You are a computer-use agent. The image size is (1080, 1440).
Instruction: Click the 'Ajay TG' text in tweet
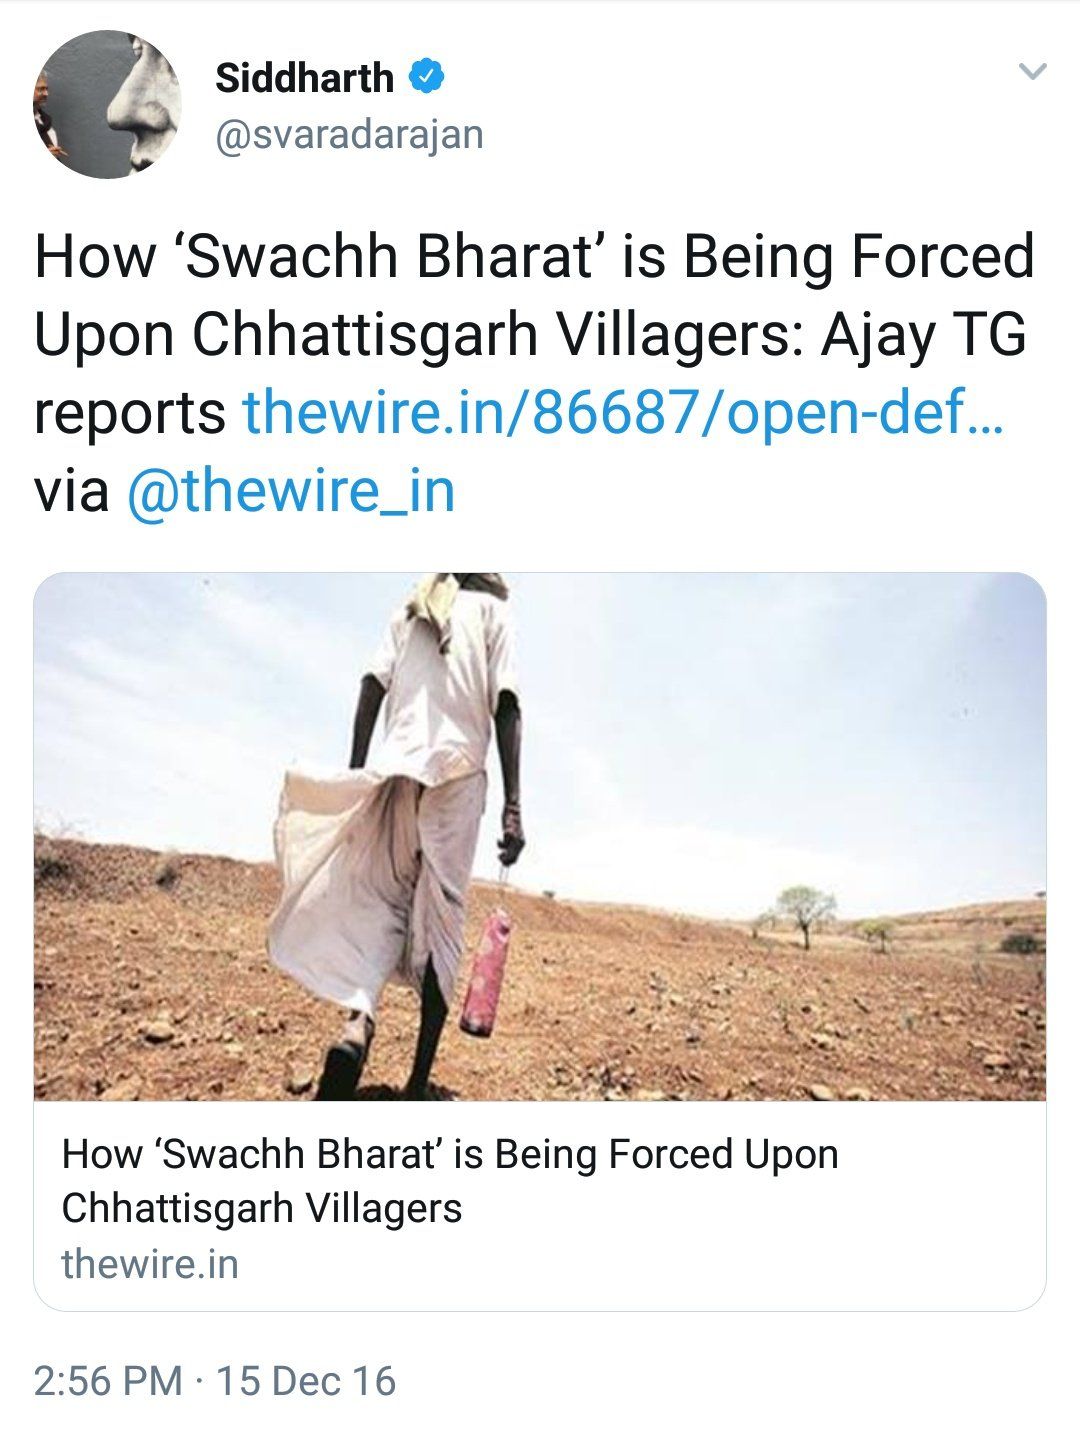click(x=922, y=334)
